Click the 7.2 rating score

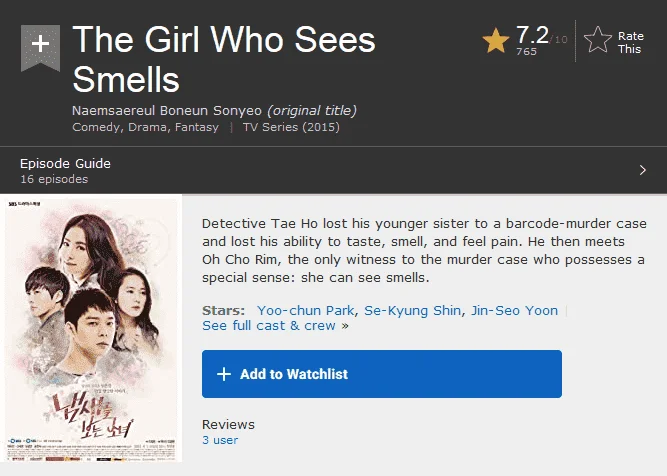tap(532, 35)
